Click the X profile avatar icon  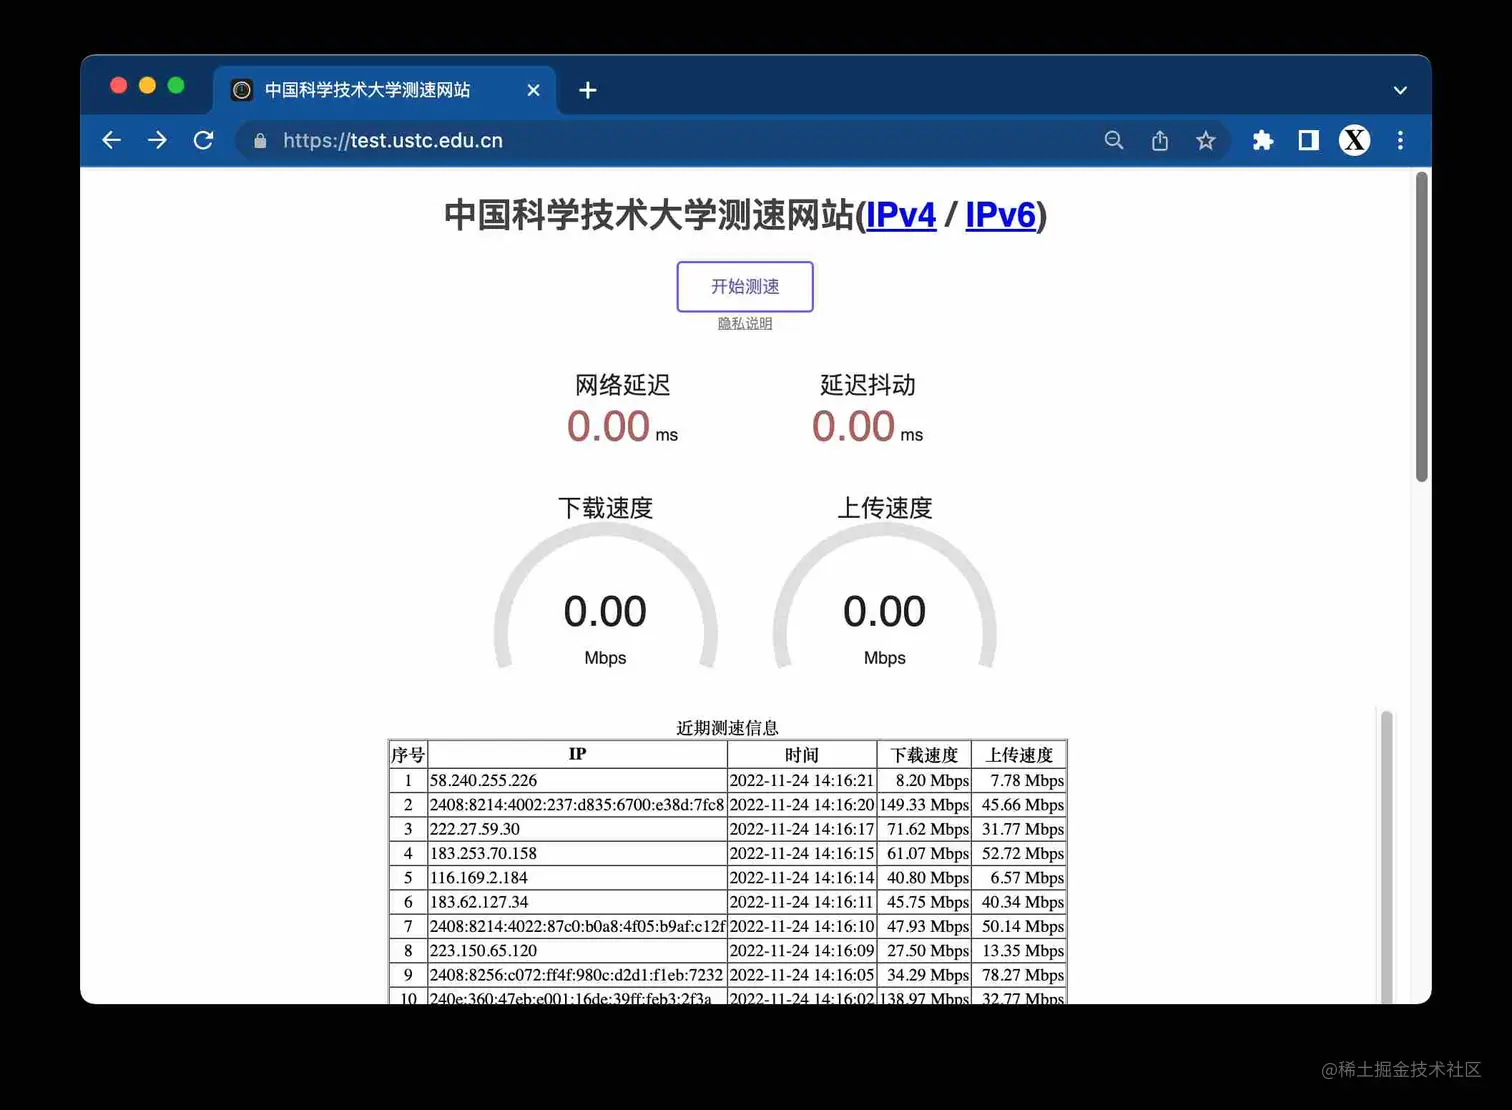[x=1353, y=140]
